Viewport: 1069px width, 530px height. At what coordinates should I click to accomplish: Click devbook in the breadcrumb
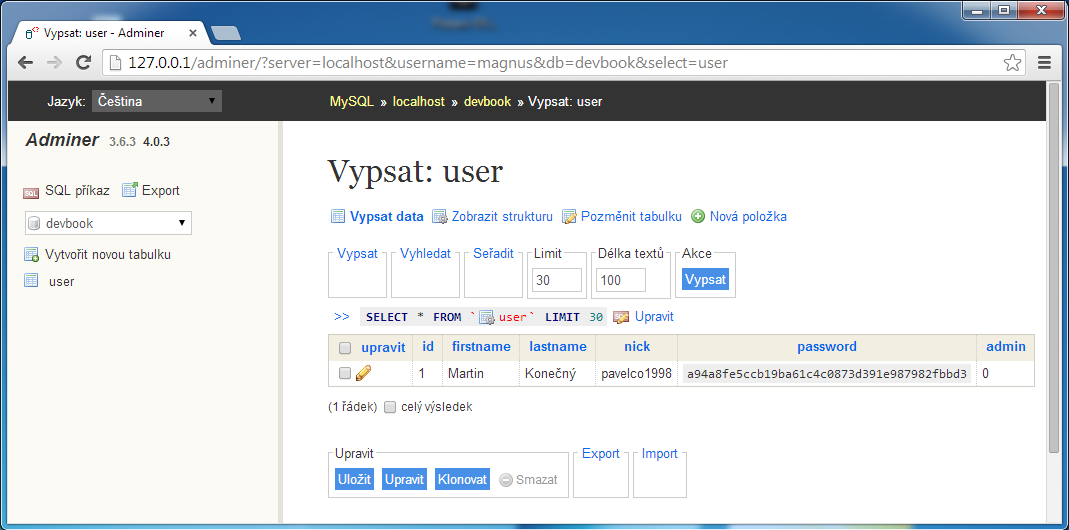click(487, 102)
